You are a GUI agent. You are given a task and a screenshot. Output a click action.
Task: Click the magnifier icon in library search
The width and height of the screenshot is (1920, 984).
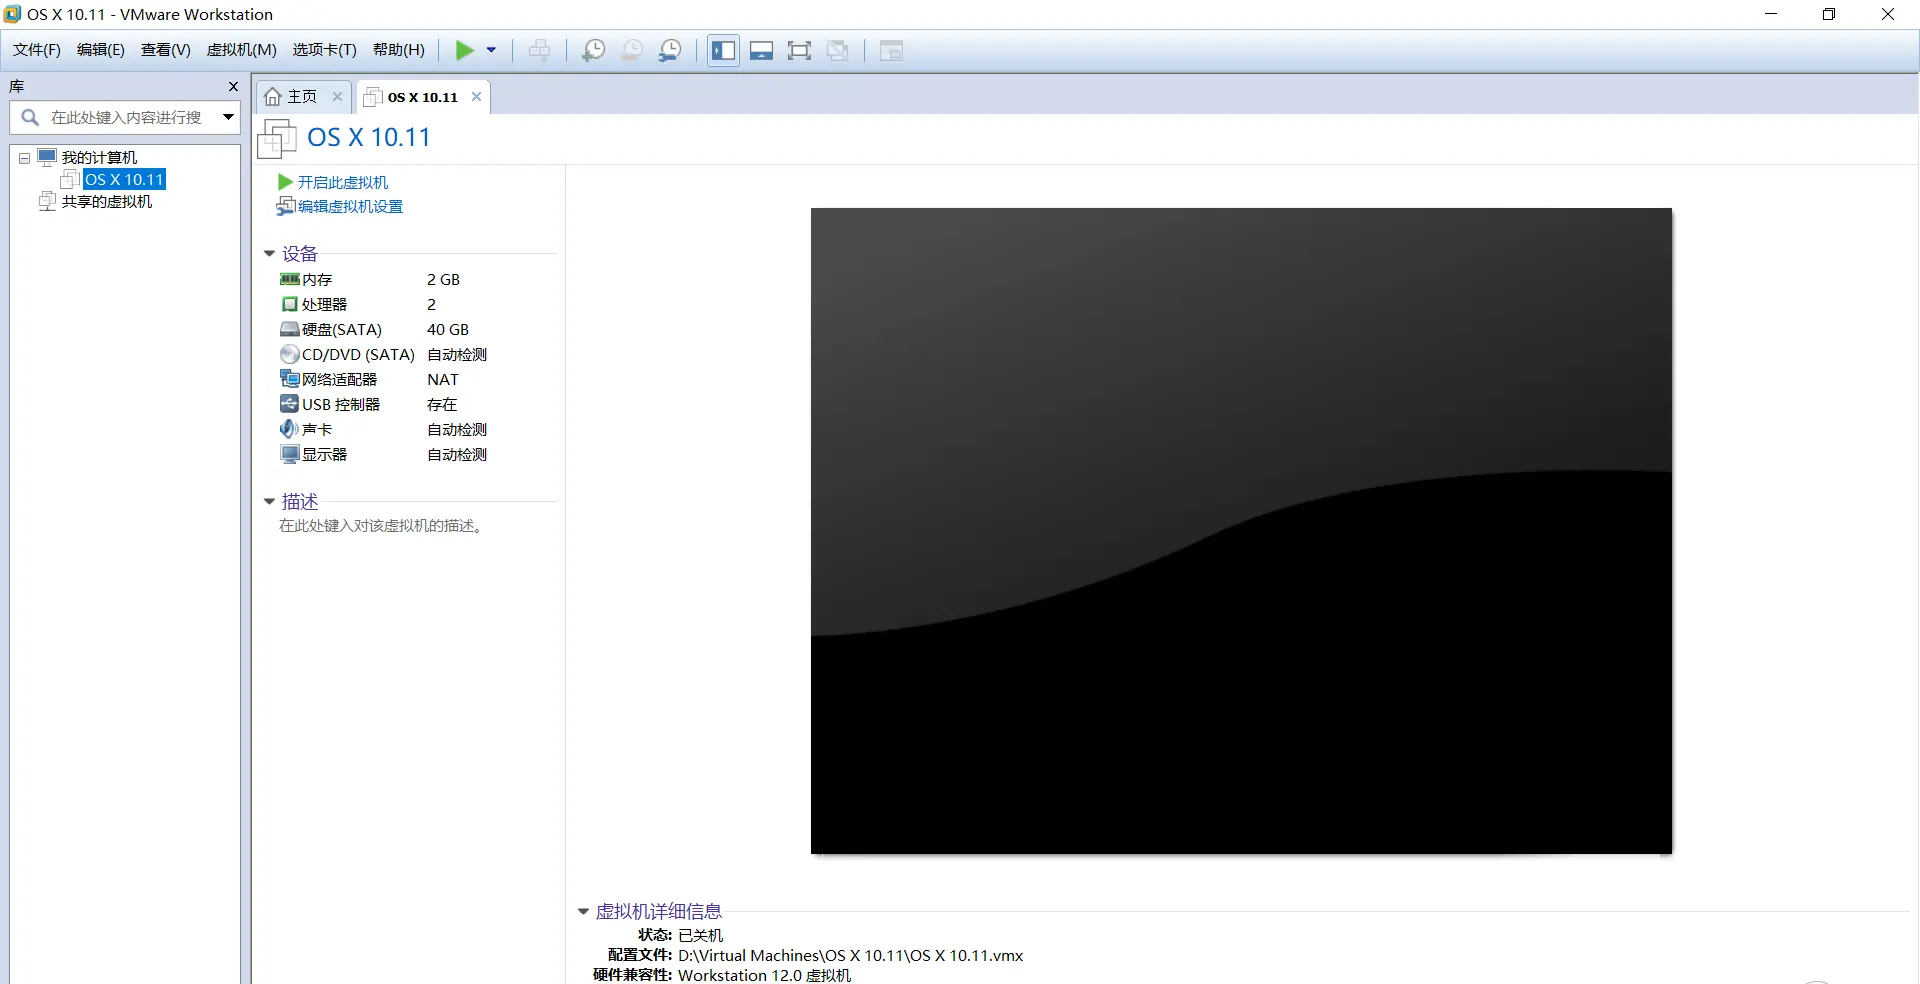30,117
